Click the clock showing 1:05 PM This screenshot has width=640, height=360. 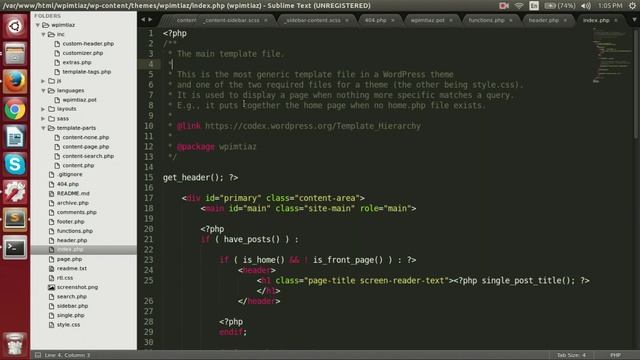click(x=610, y=6)
